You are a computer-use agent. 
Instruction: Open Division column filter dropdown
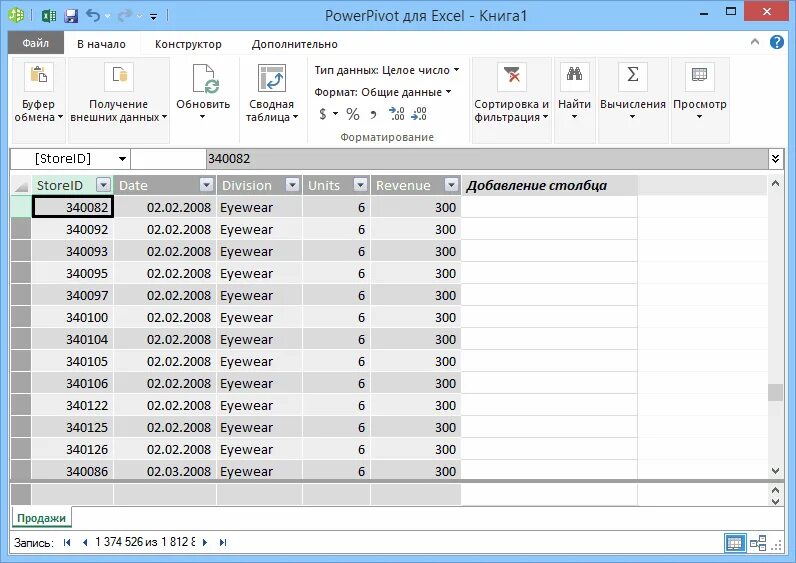292,185
